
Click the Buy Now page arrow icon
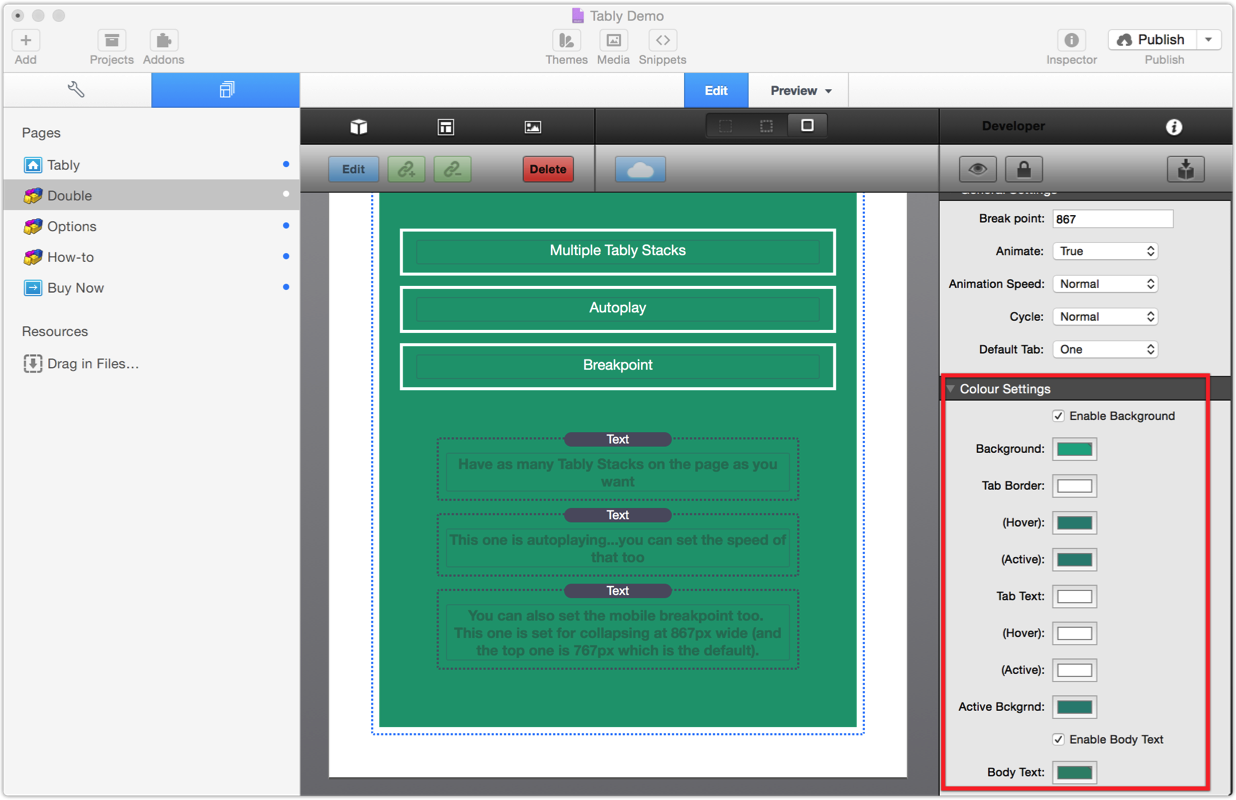click(33, 288)
